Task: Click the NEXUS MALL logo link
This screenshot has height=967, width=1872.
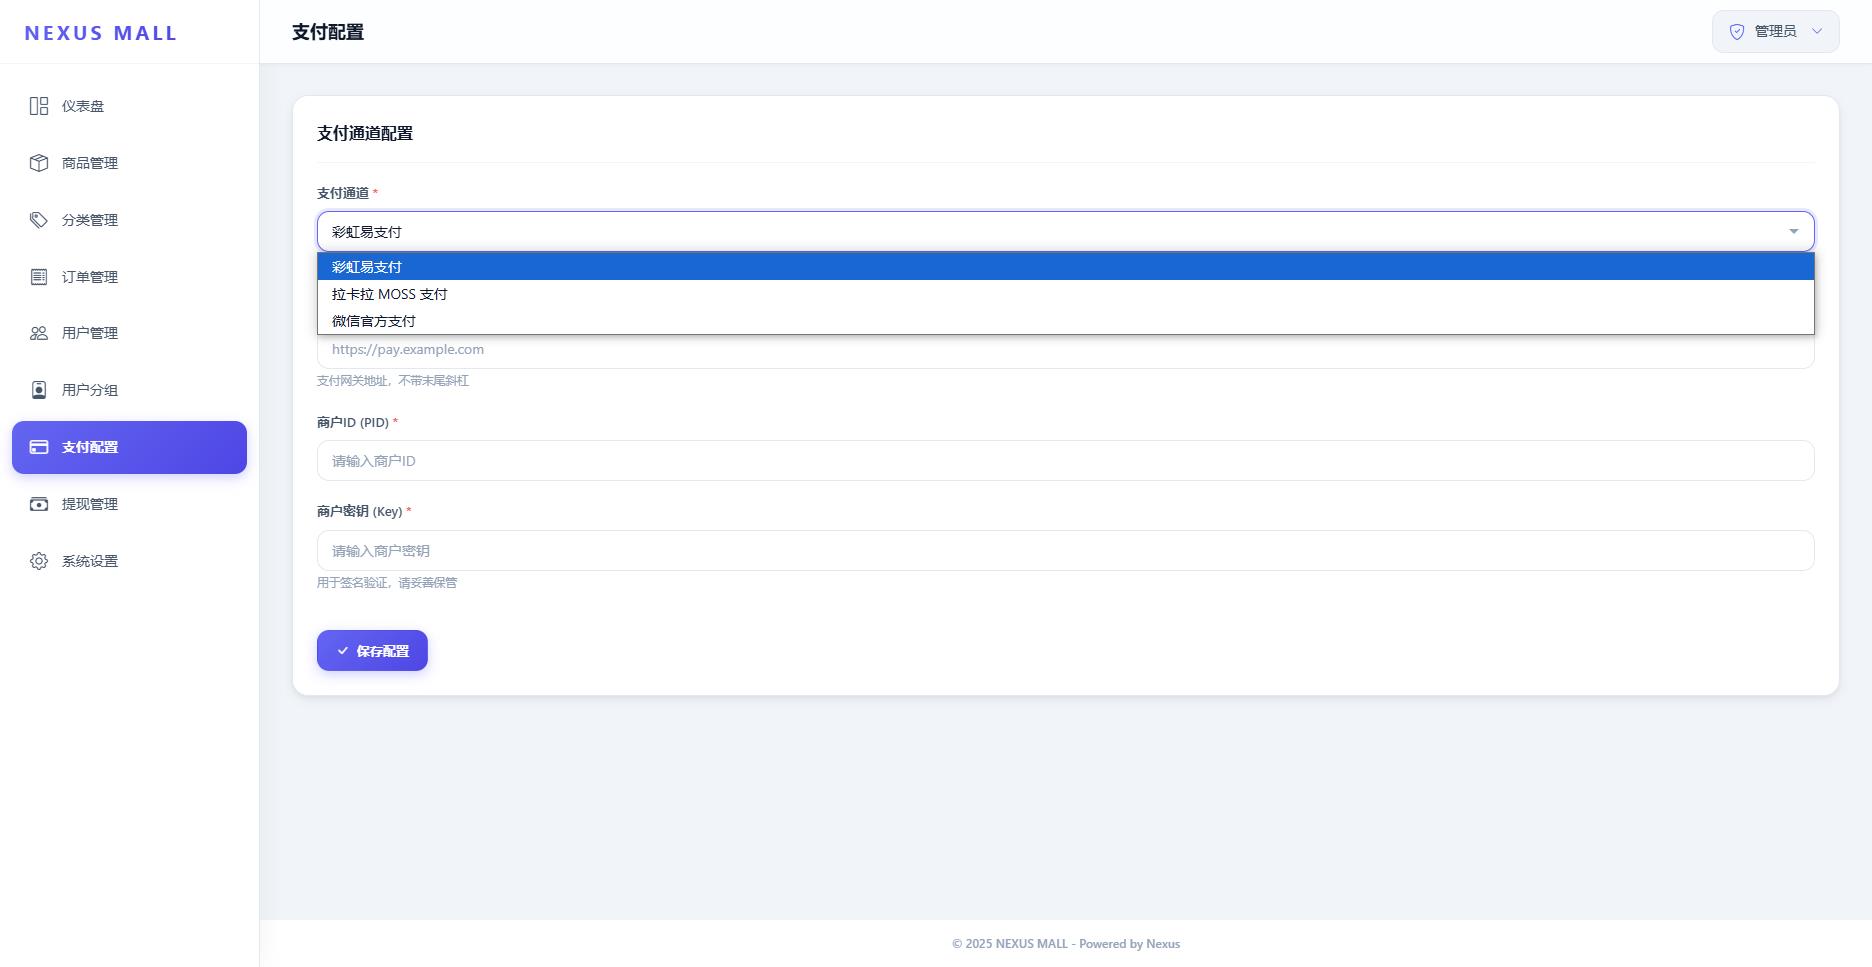Action: point(101,33)
